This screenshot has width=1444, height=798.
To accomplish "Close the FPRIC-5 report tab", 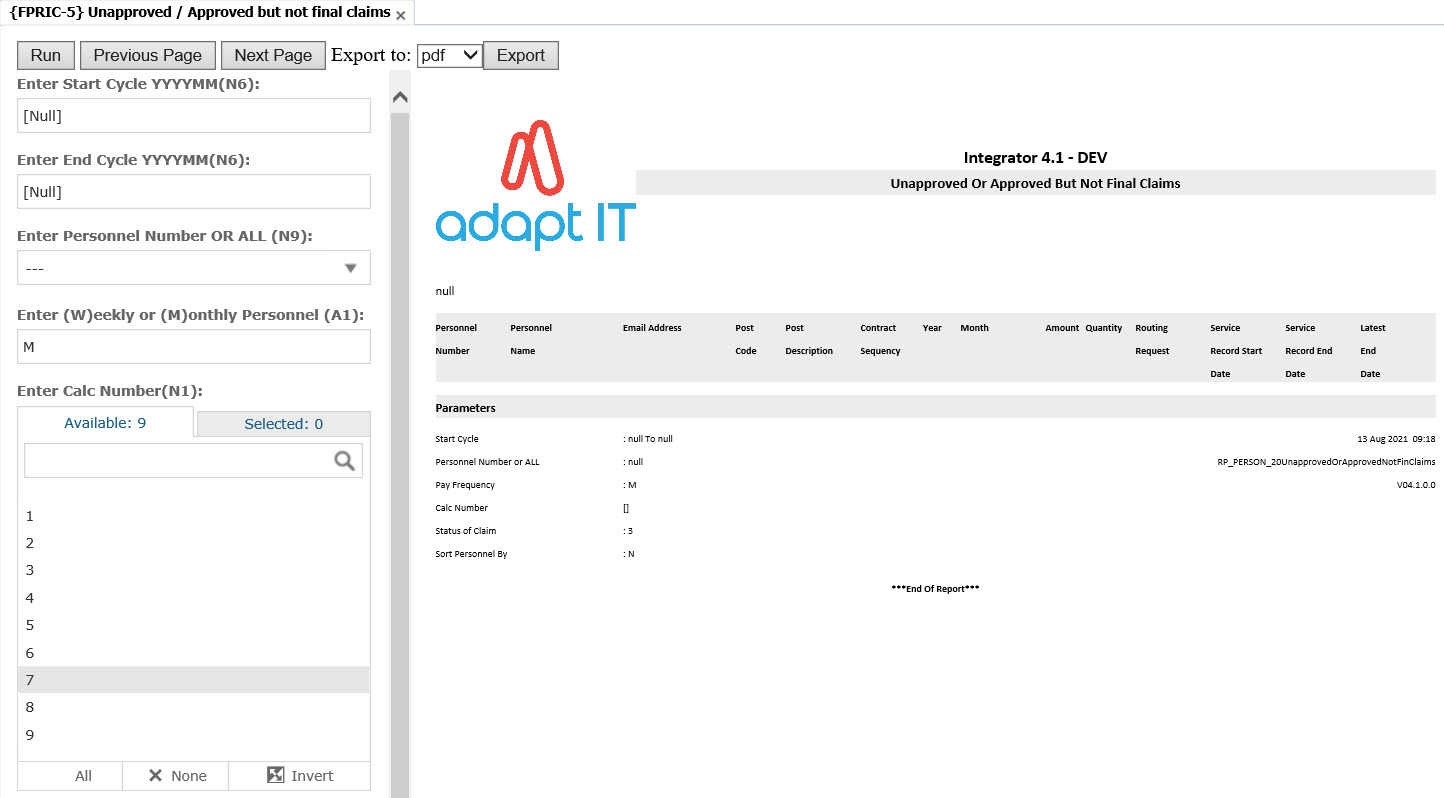I will (401, 15).
